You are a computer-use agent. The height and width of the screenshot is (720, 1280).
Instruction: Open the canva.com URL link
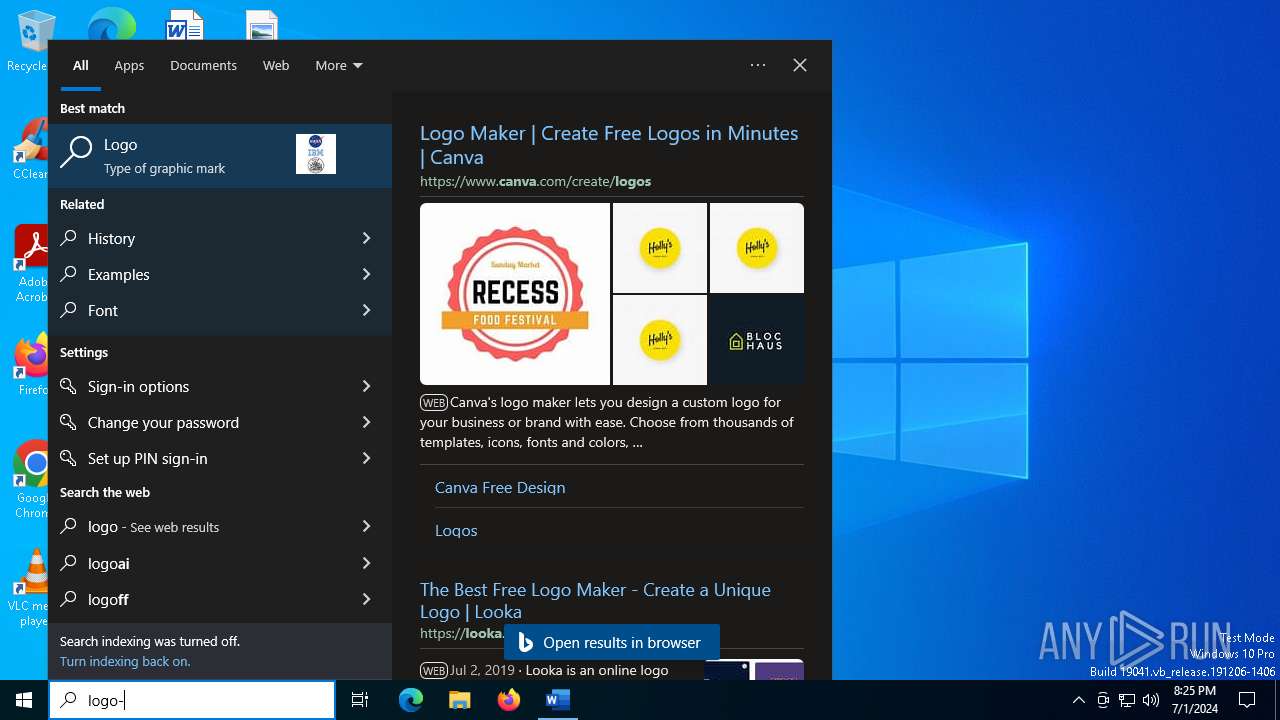tap(535, 181)
